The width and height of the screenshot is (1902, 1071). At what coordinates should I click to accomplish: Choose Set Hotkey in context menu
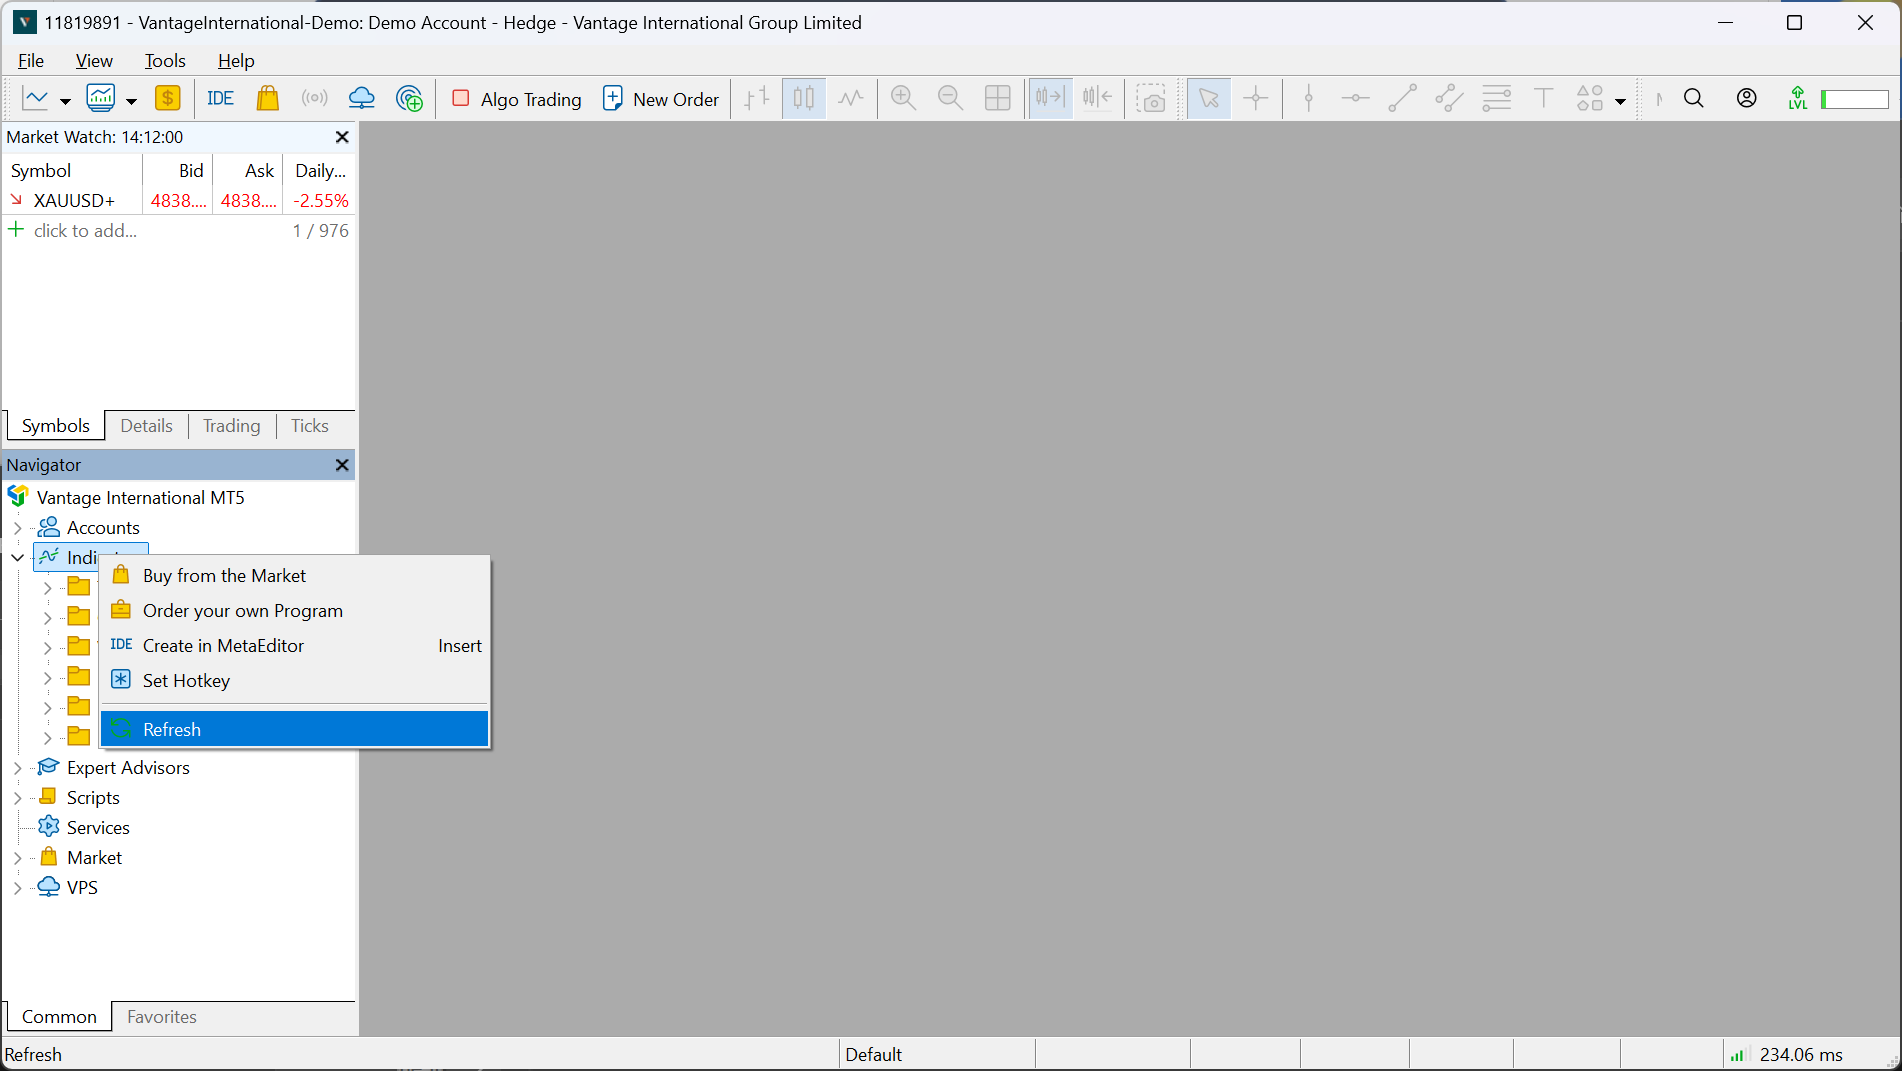point(295,681)
